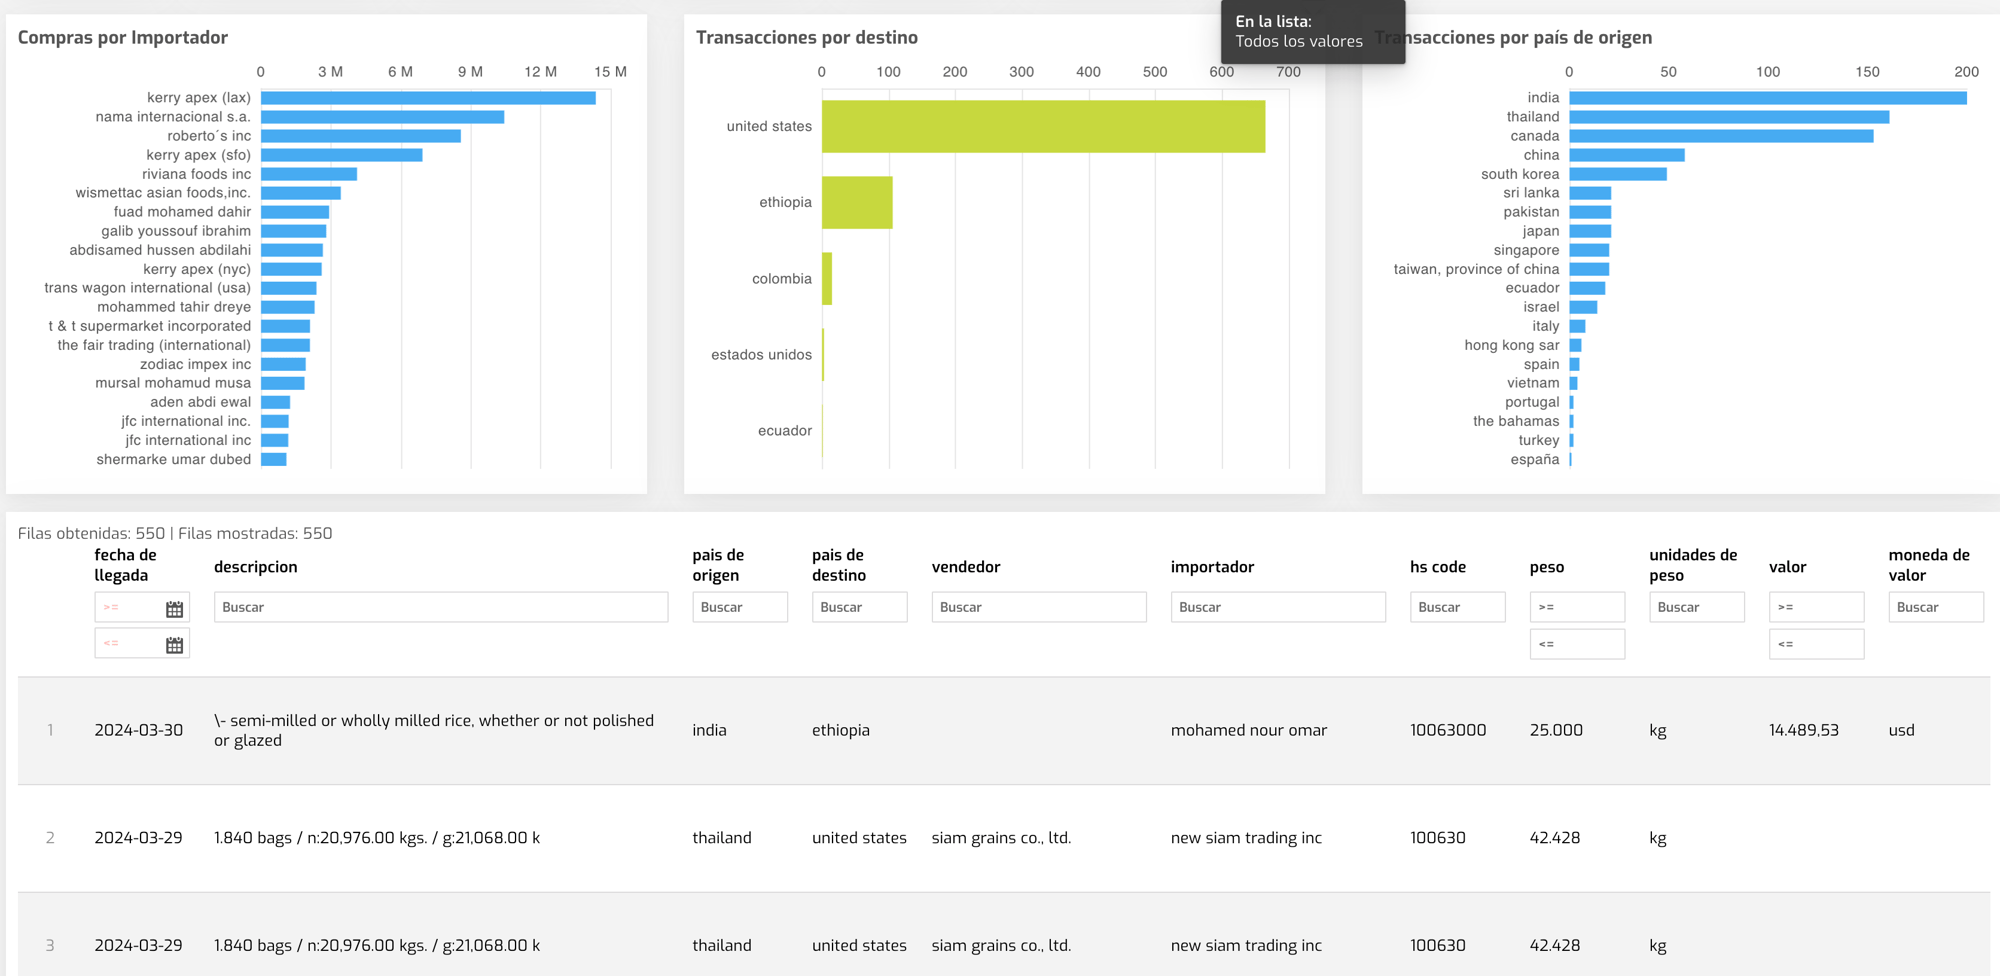Click the unidades de peso Buscar field
This screenshot has width=2000, height=976.
tap(1696, 607)
